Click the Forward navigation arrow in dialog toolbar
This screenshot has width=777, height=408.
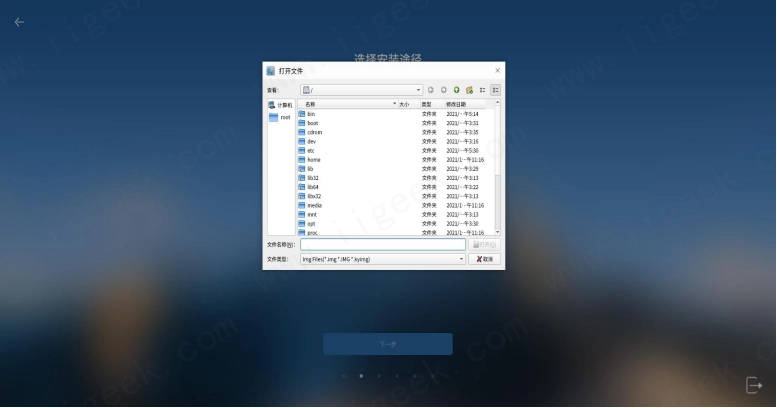[443, 90]
